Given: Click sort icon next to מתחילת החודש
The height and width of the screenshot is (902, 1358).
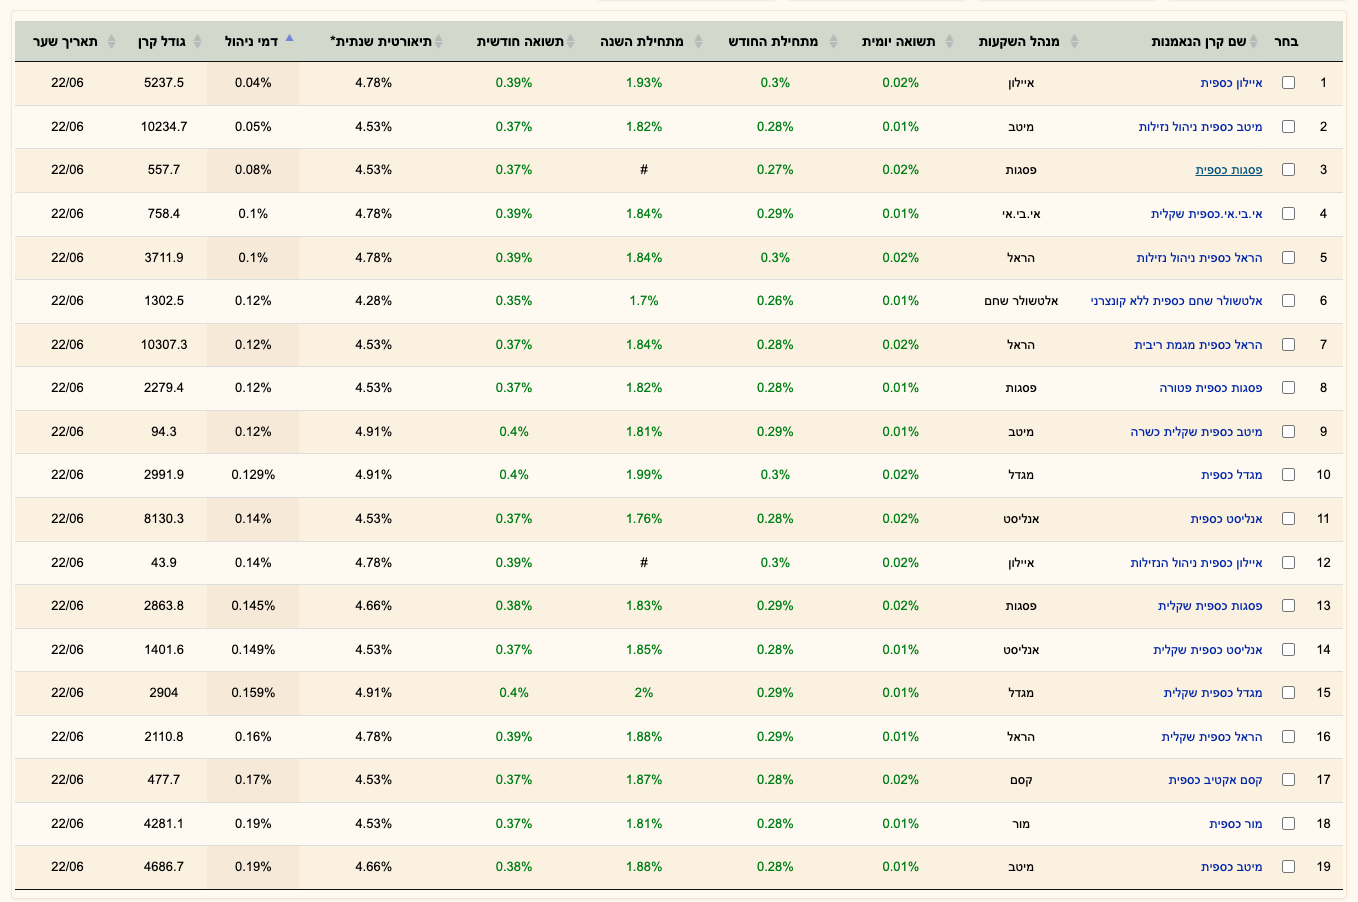Looking at the screenshot, I should (832, 41).
